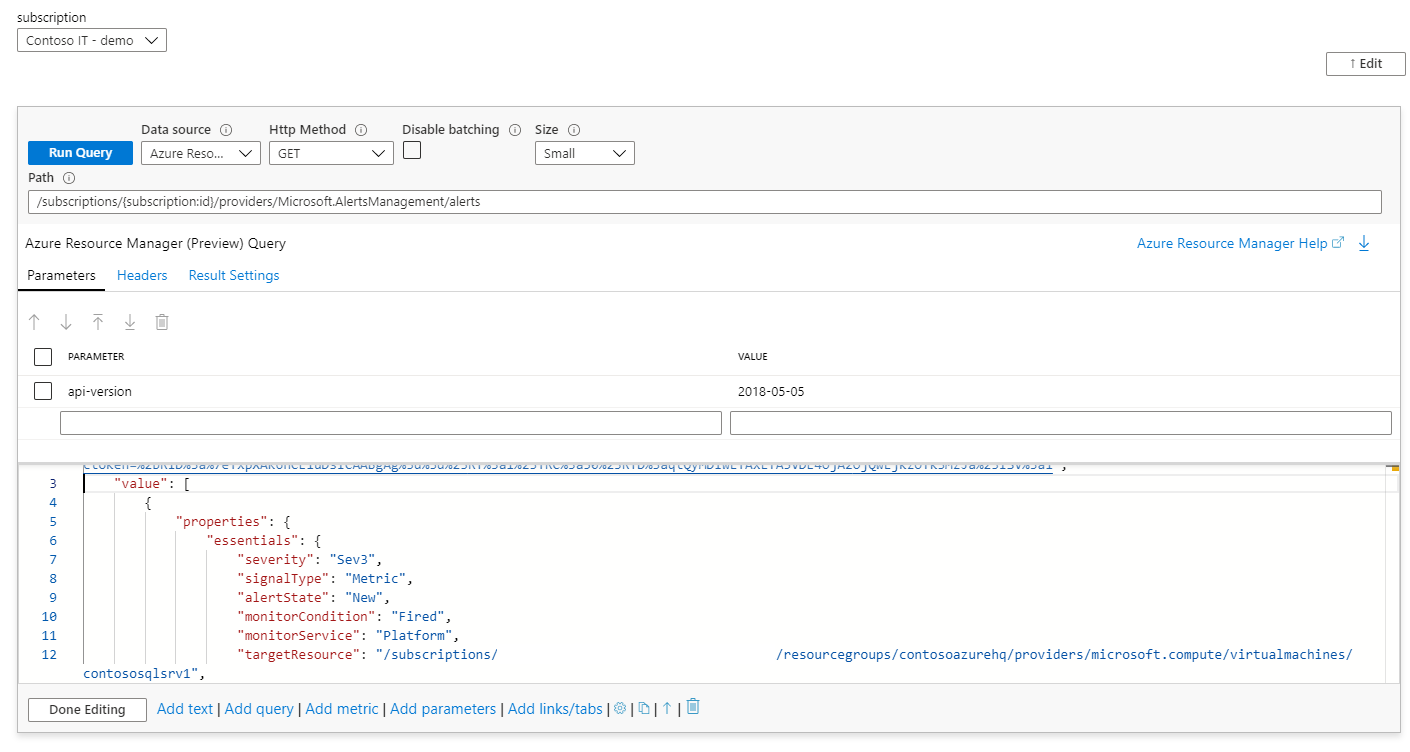Enable the Disable batching checkbox
This screenshot has width=1410, height=752.
[x=412, y=151]
